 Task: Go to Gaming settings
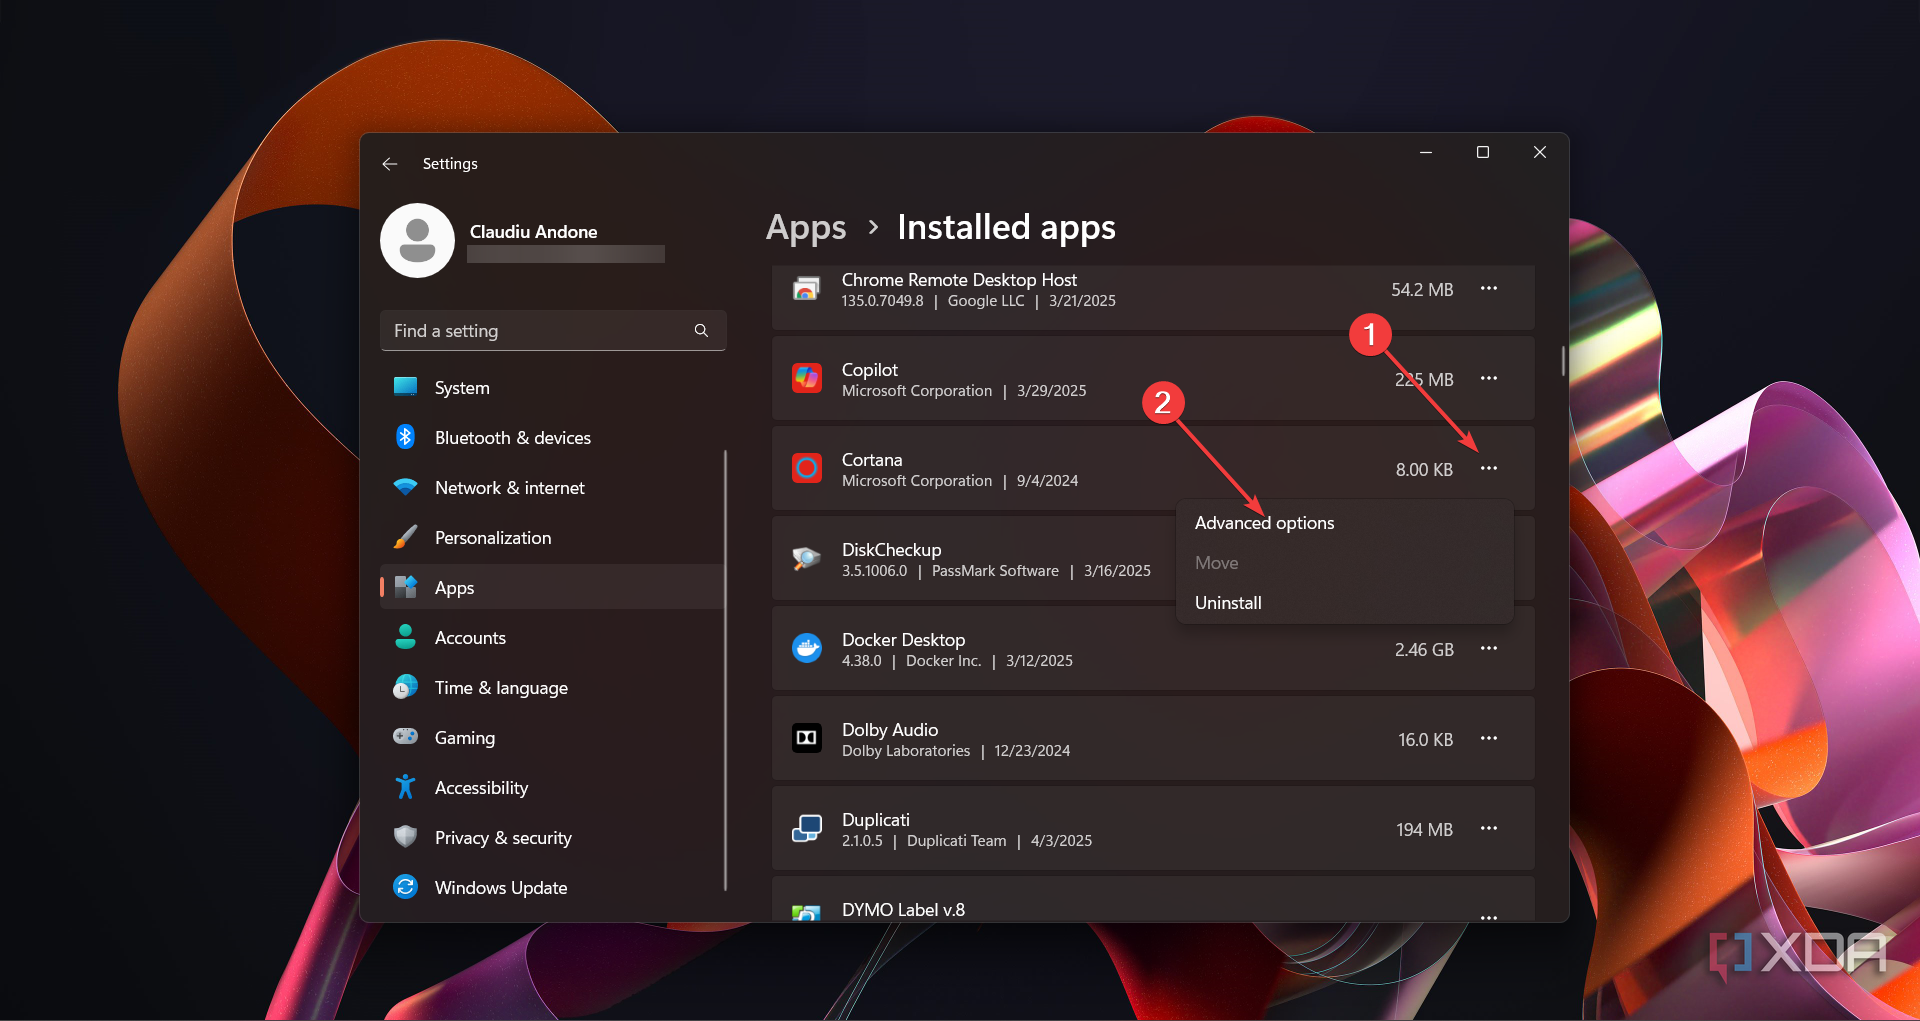pyautogui.click(x=552, y=738)
